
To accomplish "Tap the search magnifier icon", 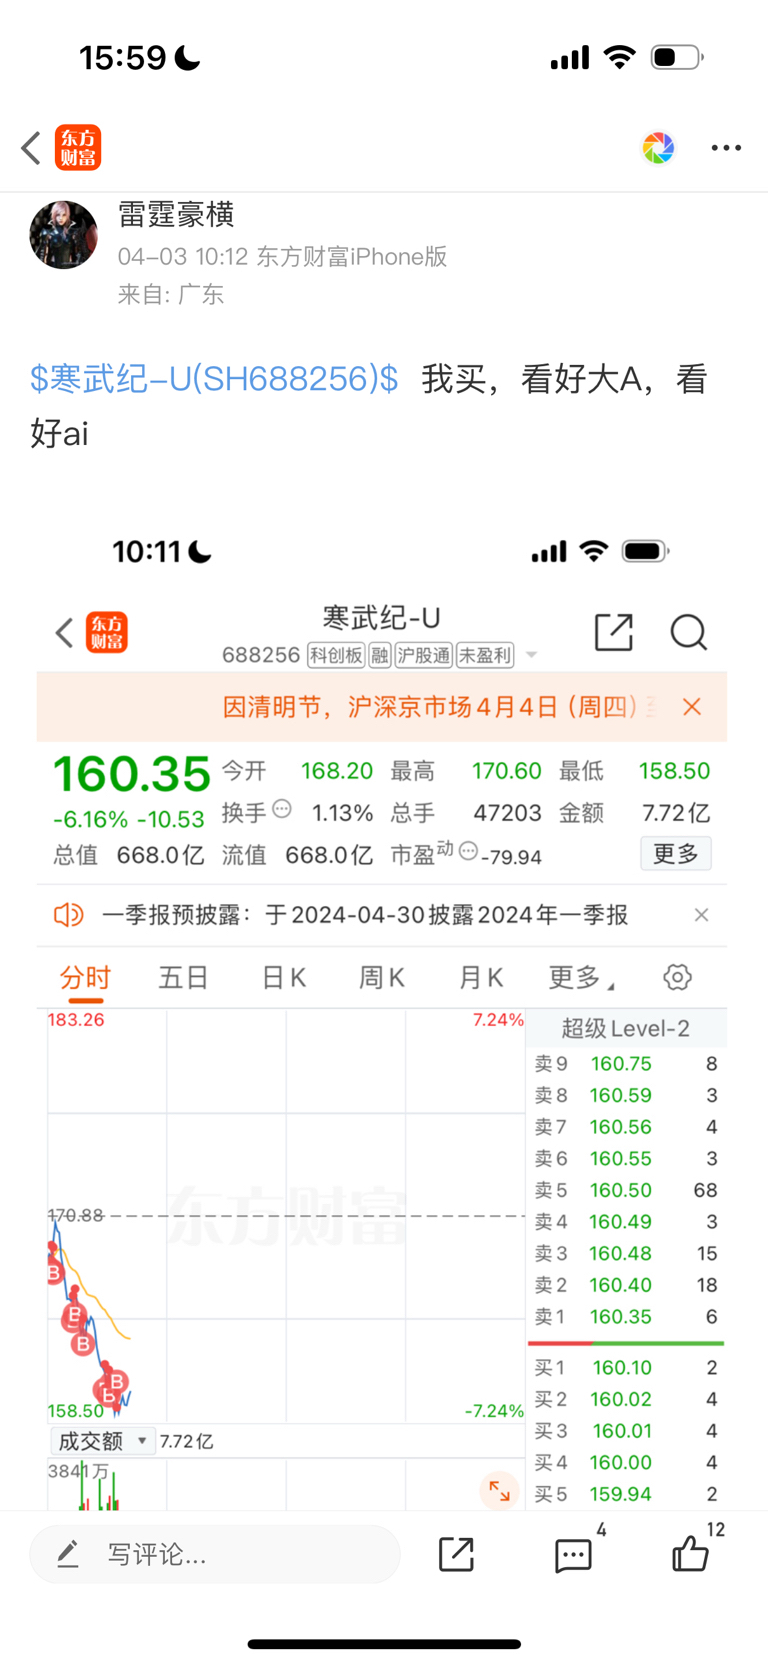I will pos(689,632).
